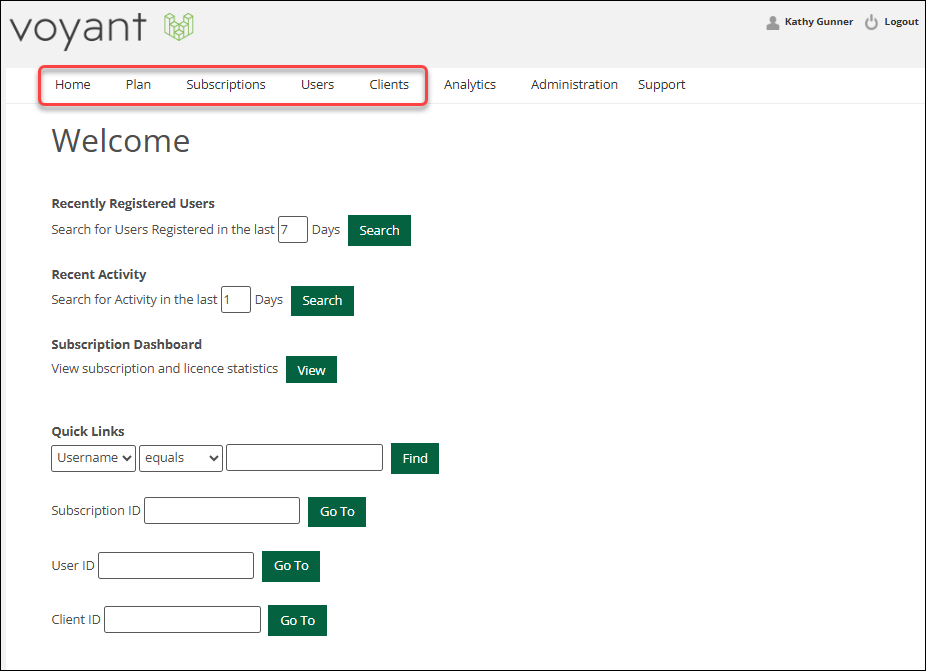Focus the recent activity days field
The height and width of the screenshot is (671, 926).
tap(236, 299)
